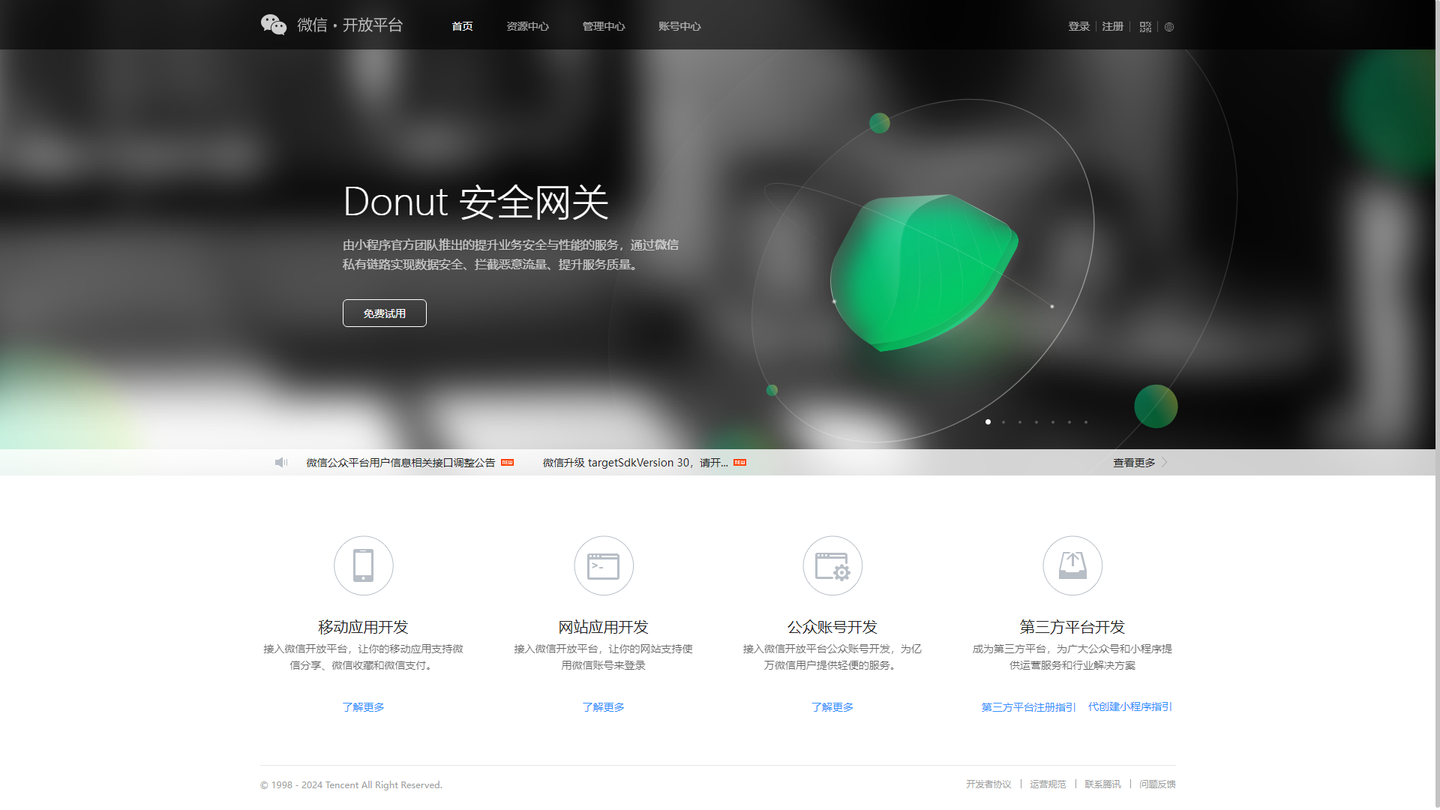Click the green leaf banner illustration
The width and height of the screenshot is (1440, 810).
[x=923, y=272]
